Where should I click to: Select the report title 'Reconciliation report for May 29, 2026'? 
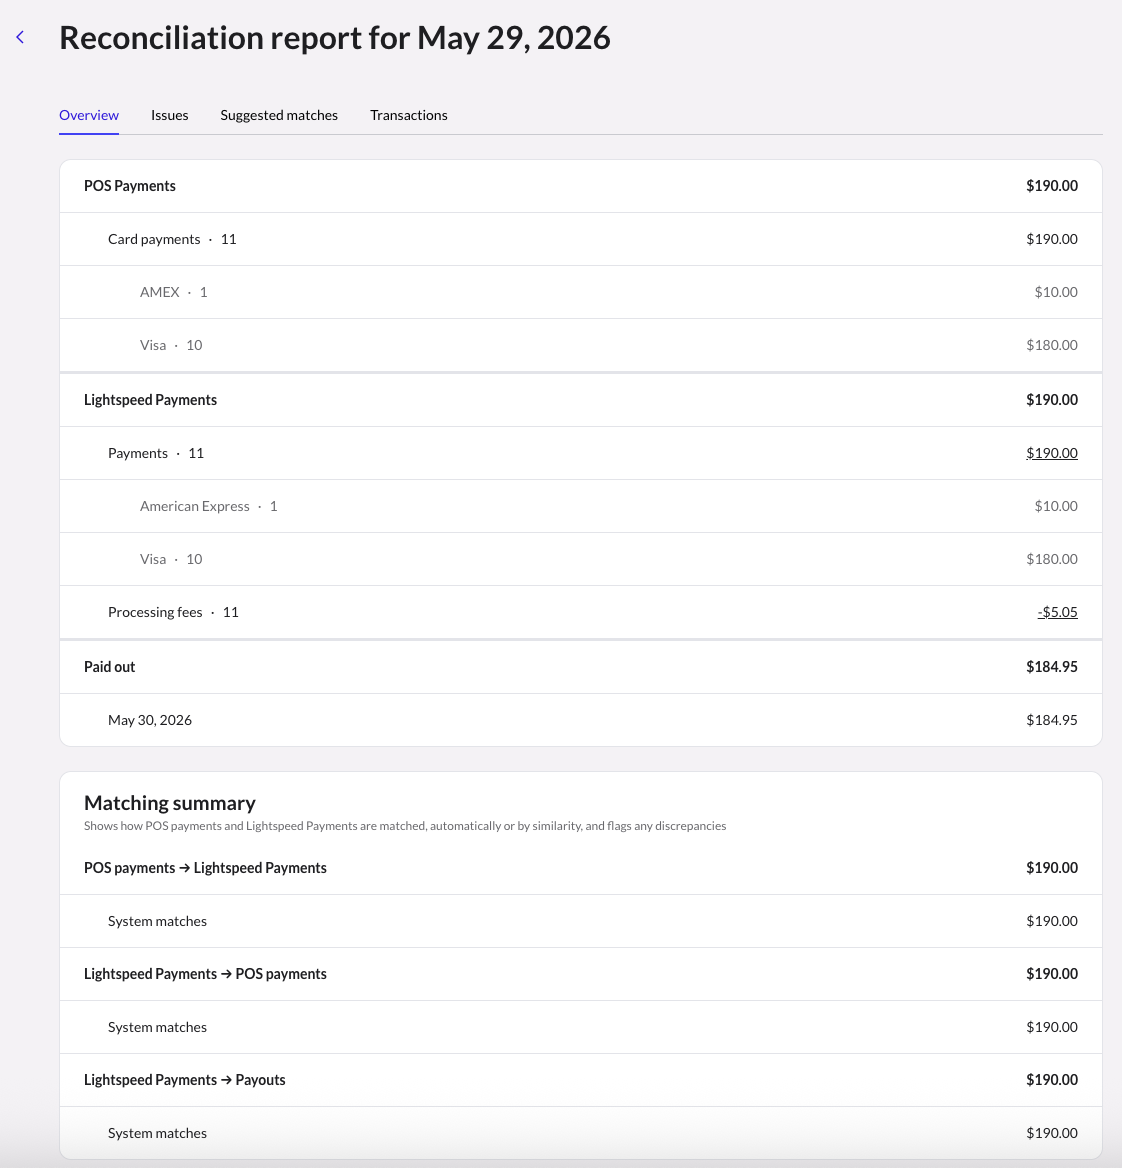[335, 37]
